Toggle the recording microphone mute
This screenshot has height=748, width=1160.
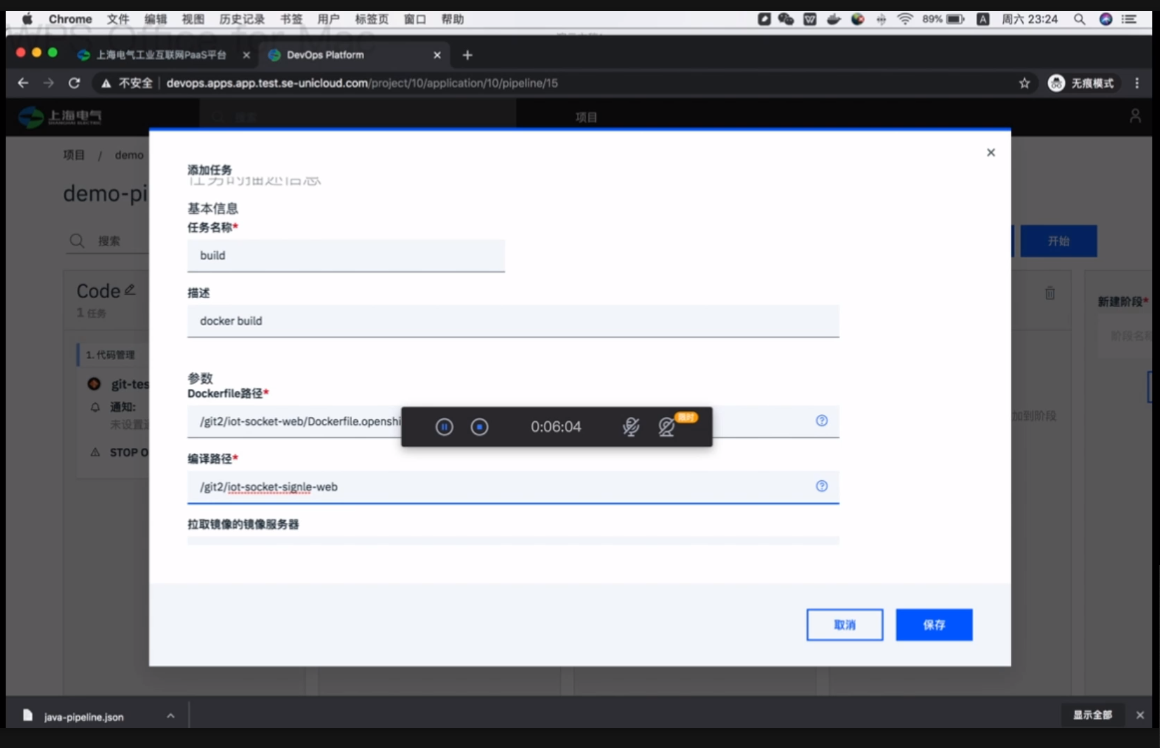pyautogui.click(x=630, y=427)
